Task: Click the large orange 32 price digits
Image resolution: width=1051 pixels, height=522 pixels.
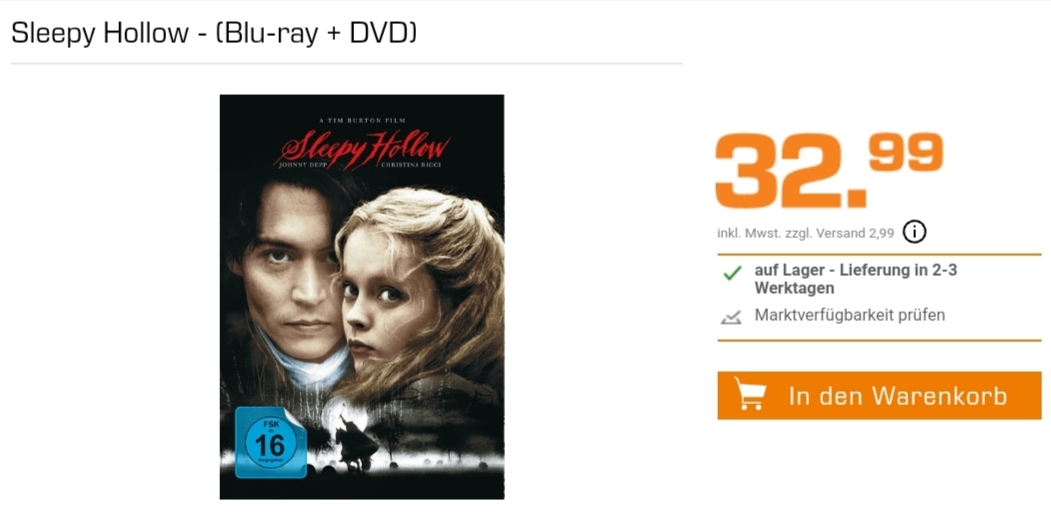Action: click(790, 172)
